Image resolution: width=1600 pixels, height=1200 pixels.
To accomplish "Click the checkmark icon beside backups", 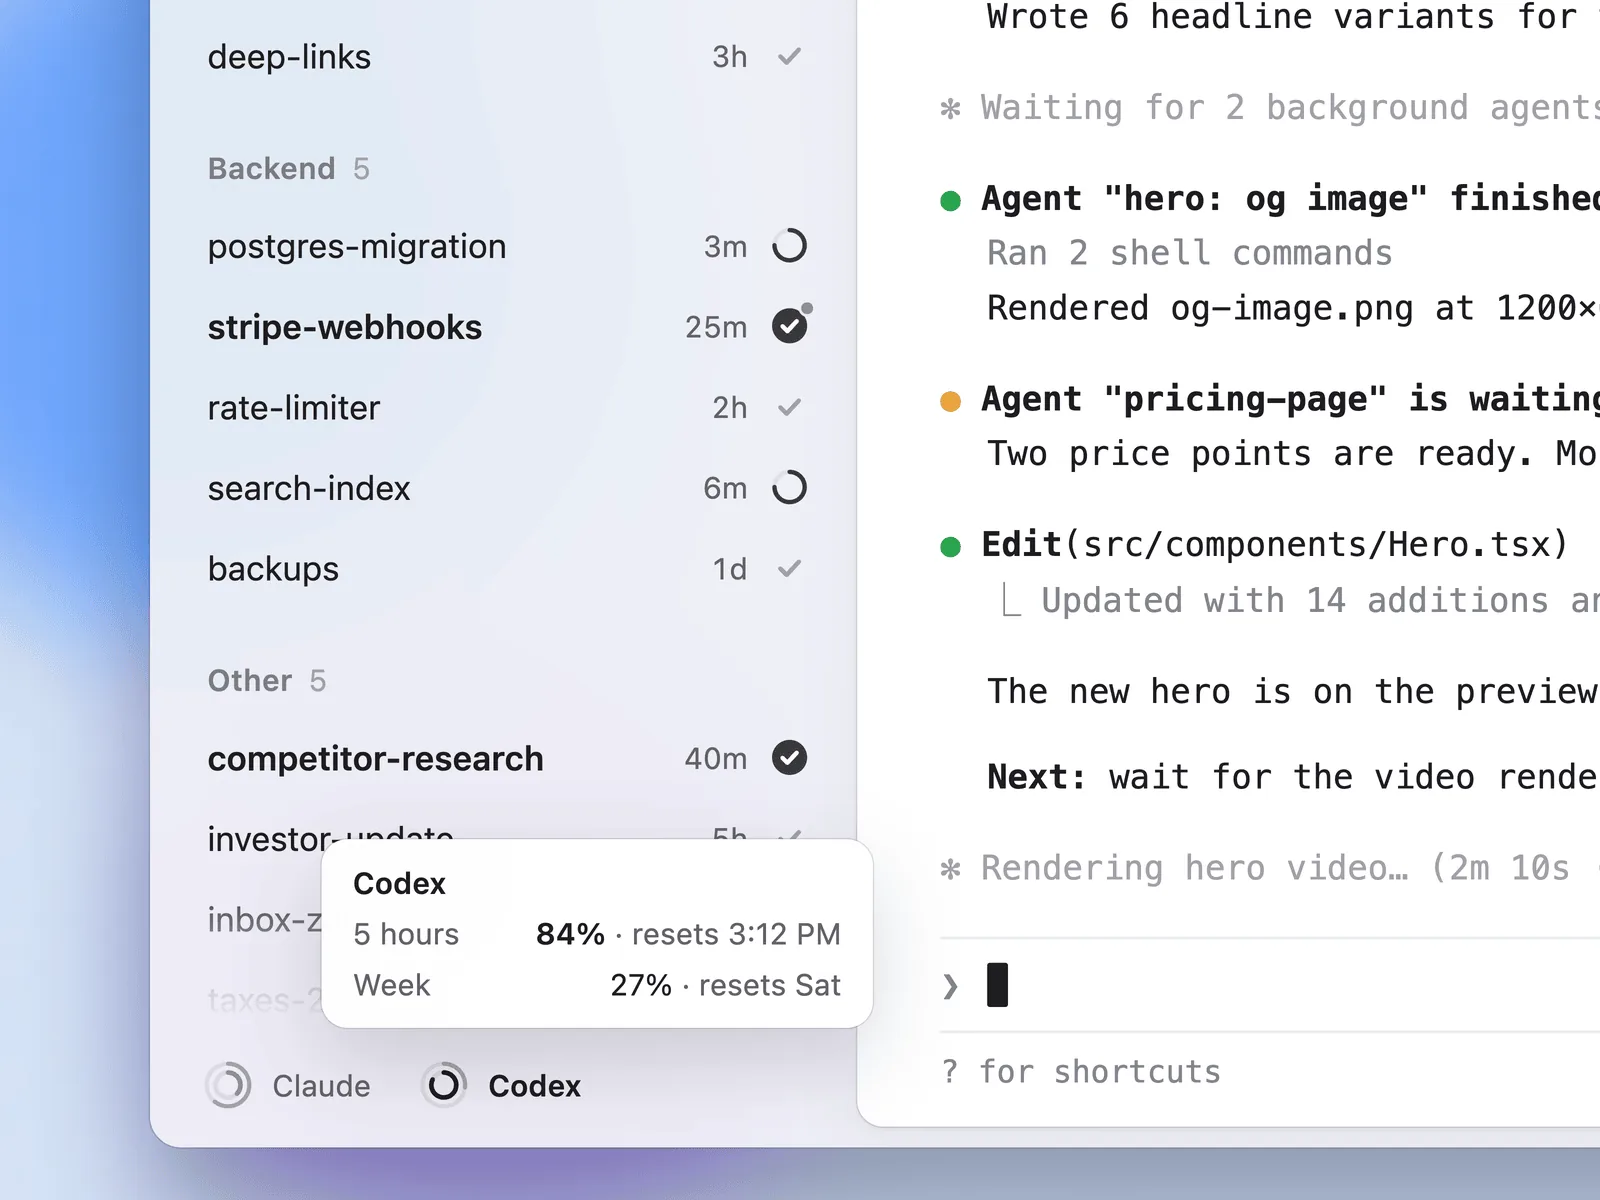I will pyautogui.click(x=789, y=569).
